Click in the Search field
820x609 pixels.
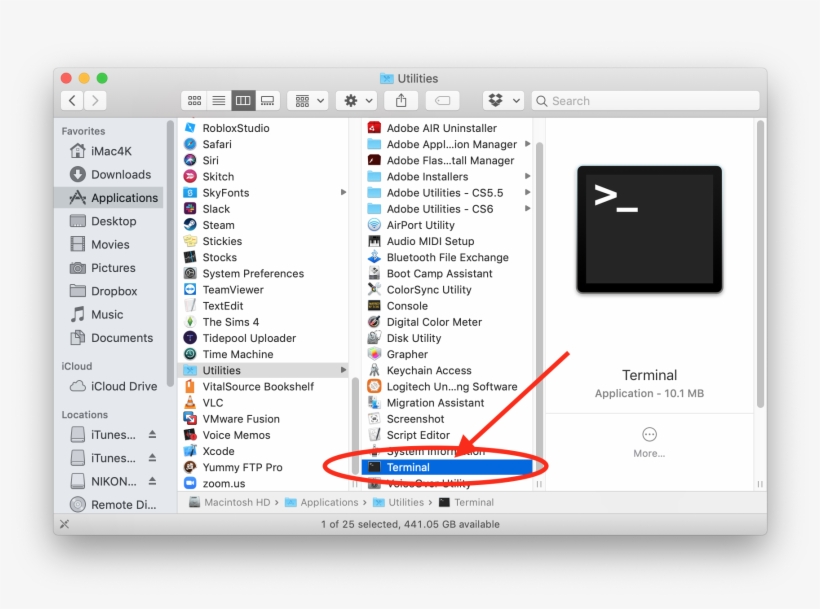tap(646, 101)
